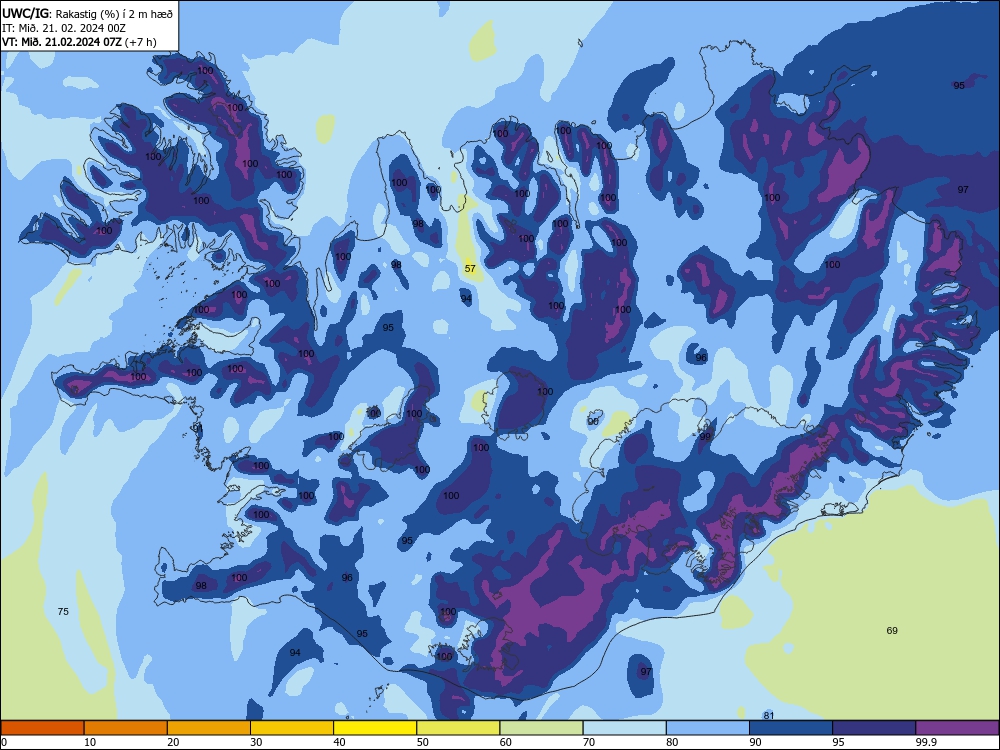Click the amber 20–30 legend swatch
Viewport: 1000px width, 750px height.
pos(209,728)
